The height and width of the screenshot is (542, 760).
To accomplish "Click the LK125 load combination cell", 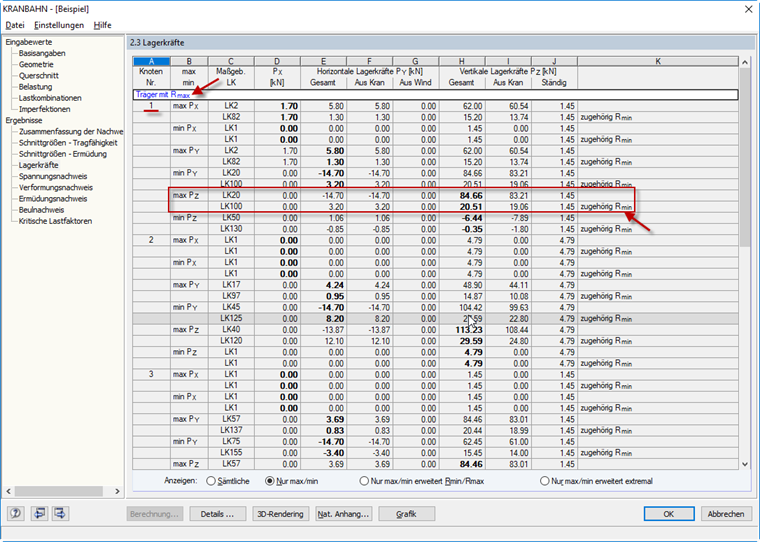I will pyautogui.click(x=231, y=319).
